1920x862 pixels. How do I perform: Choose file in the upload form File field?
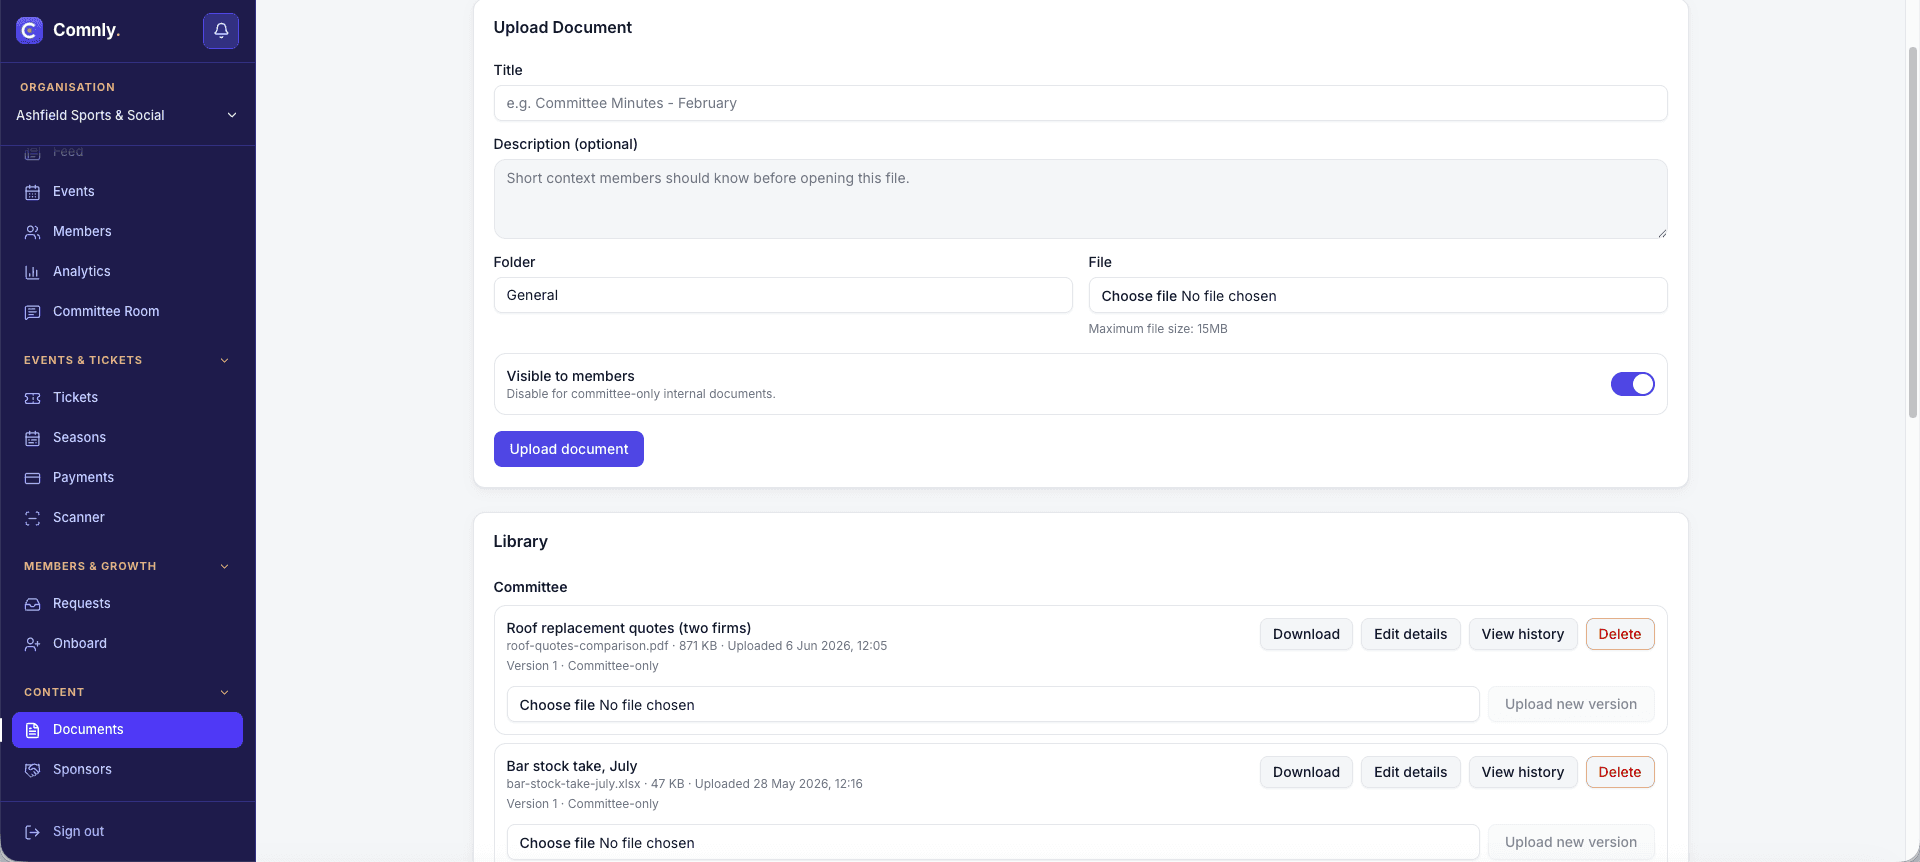point(1378,295)
